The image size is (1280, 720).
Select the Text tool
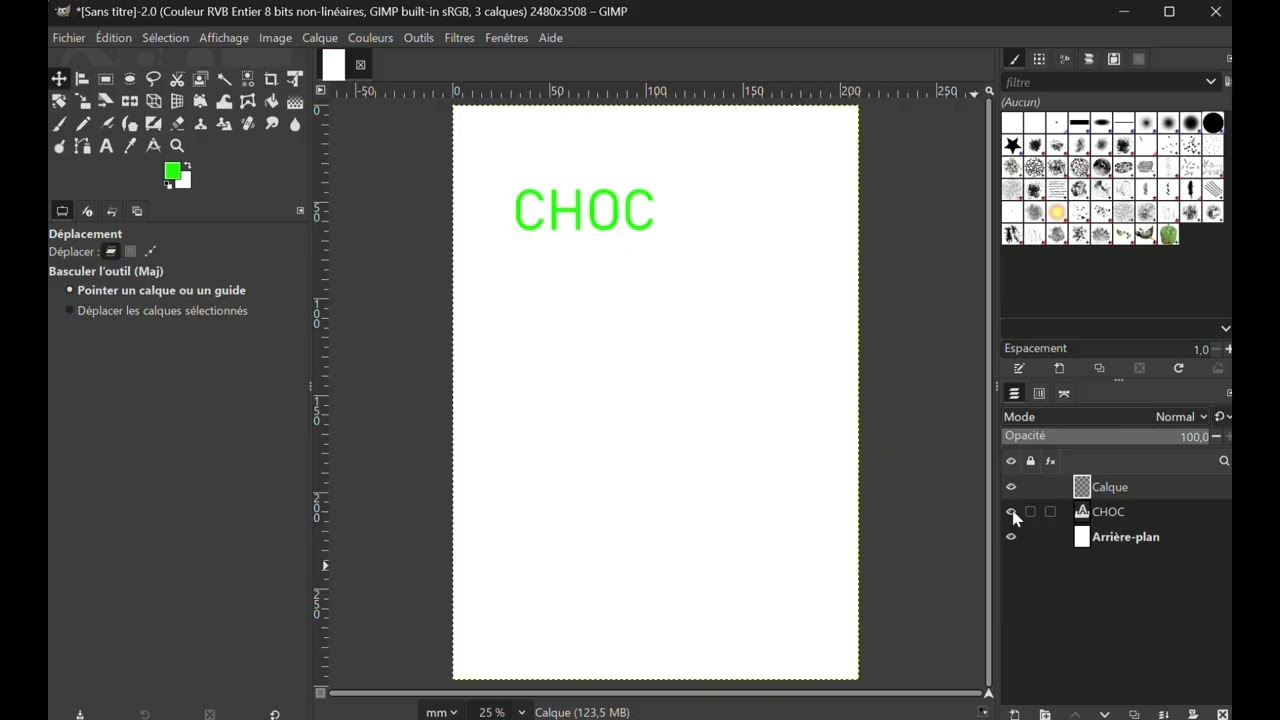[x=106, y=146]
